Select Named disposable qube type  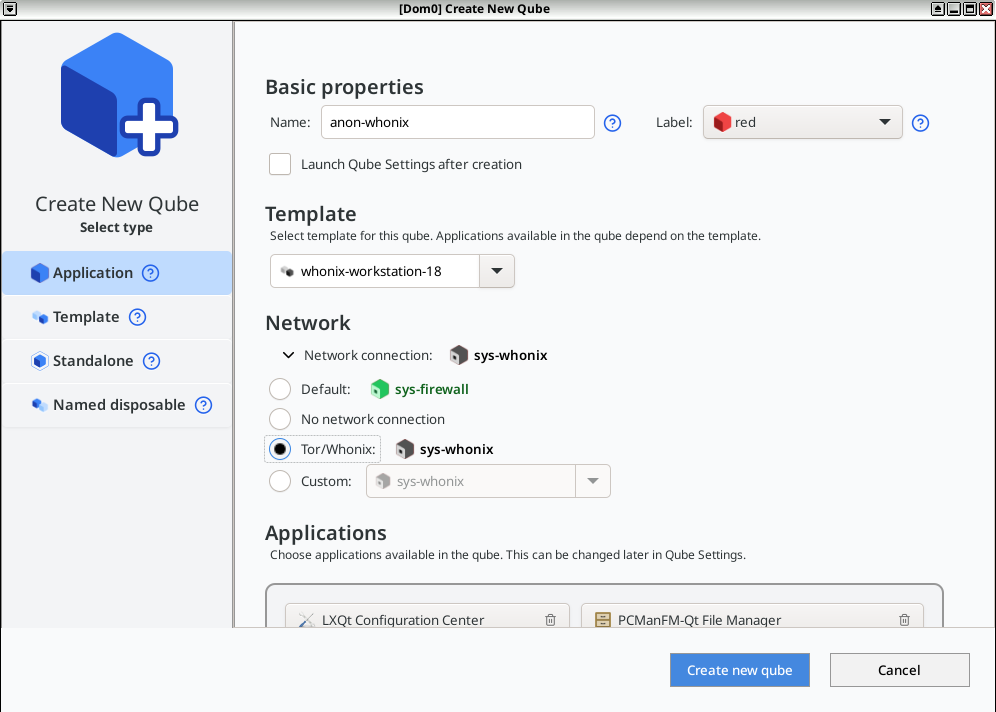118,405
